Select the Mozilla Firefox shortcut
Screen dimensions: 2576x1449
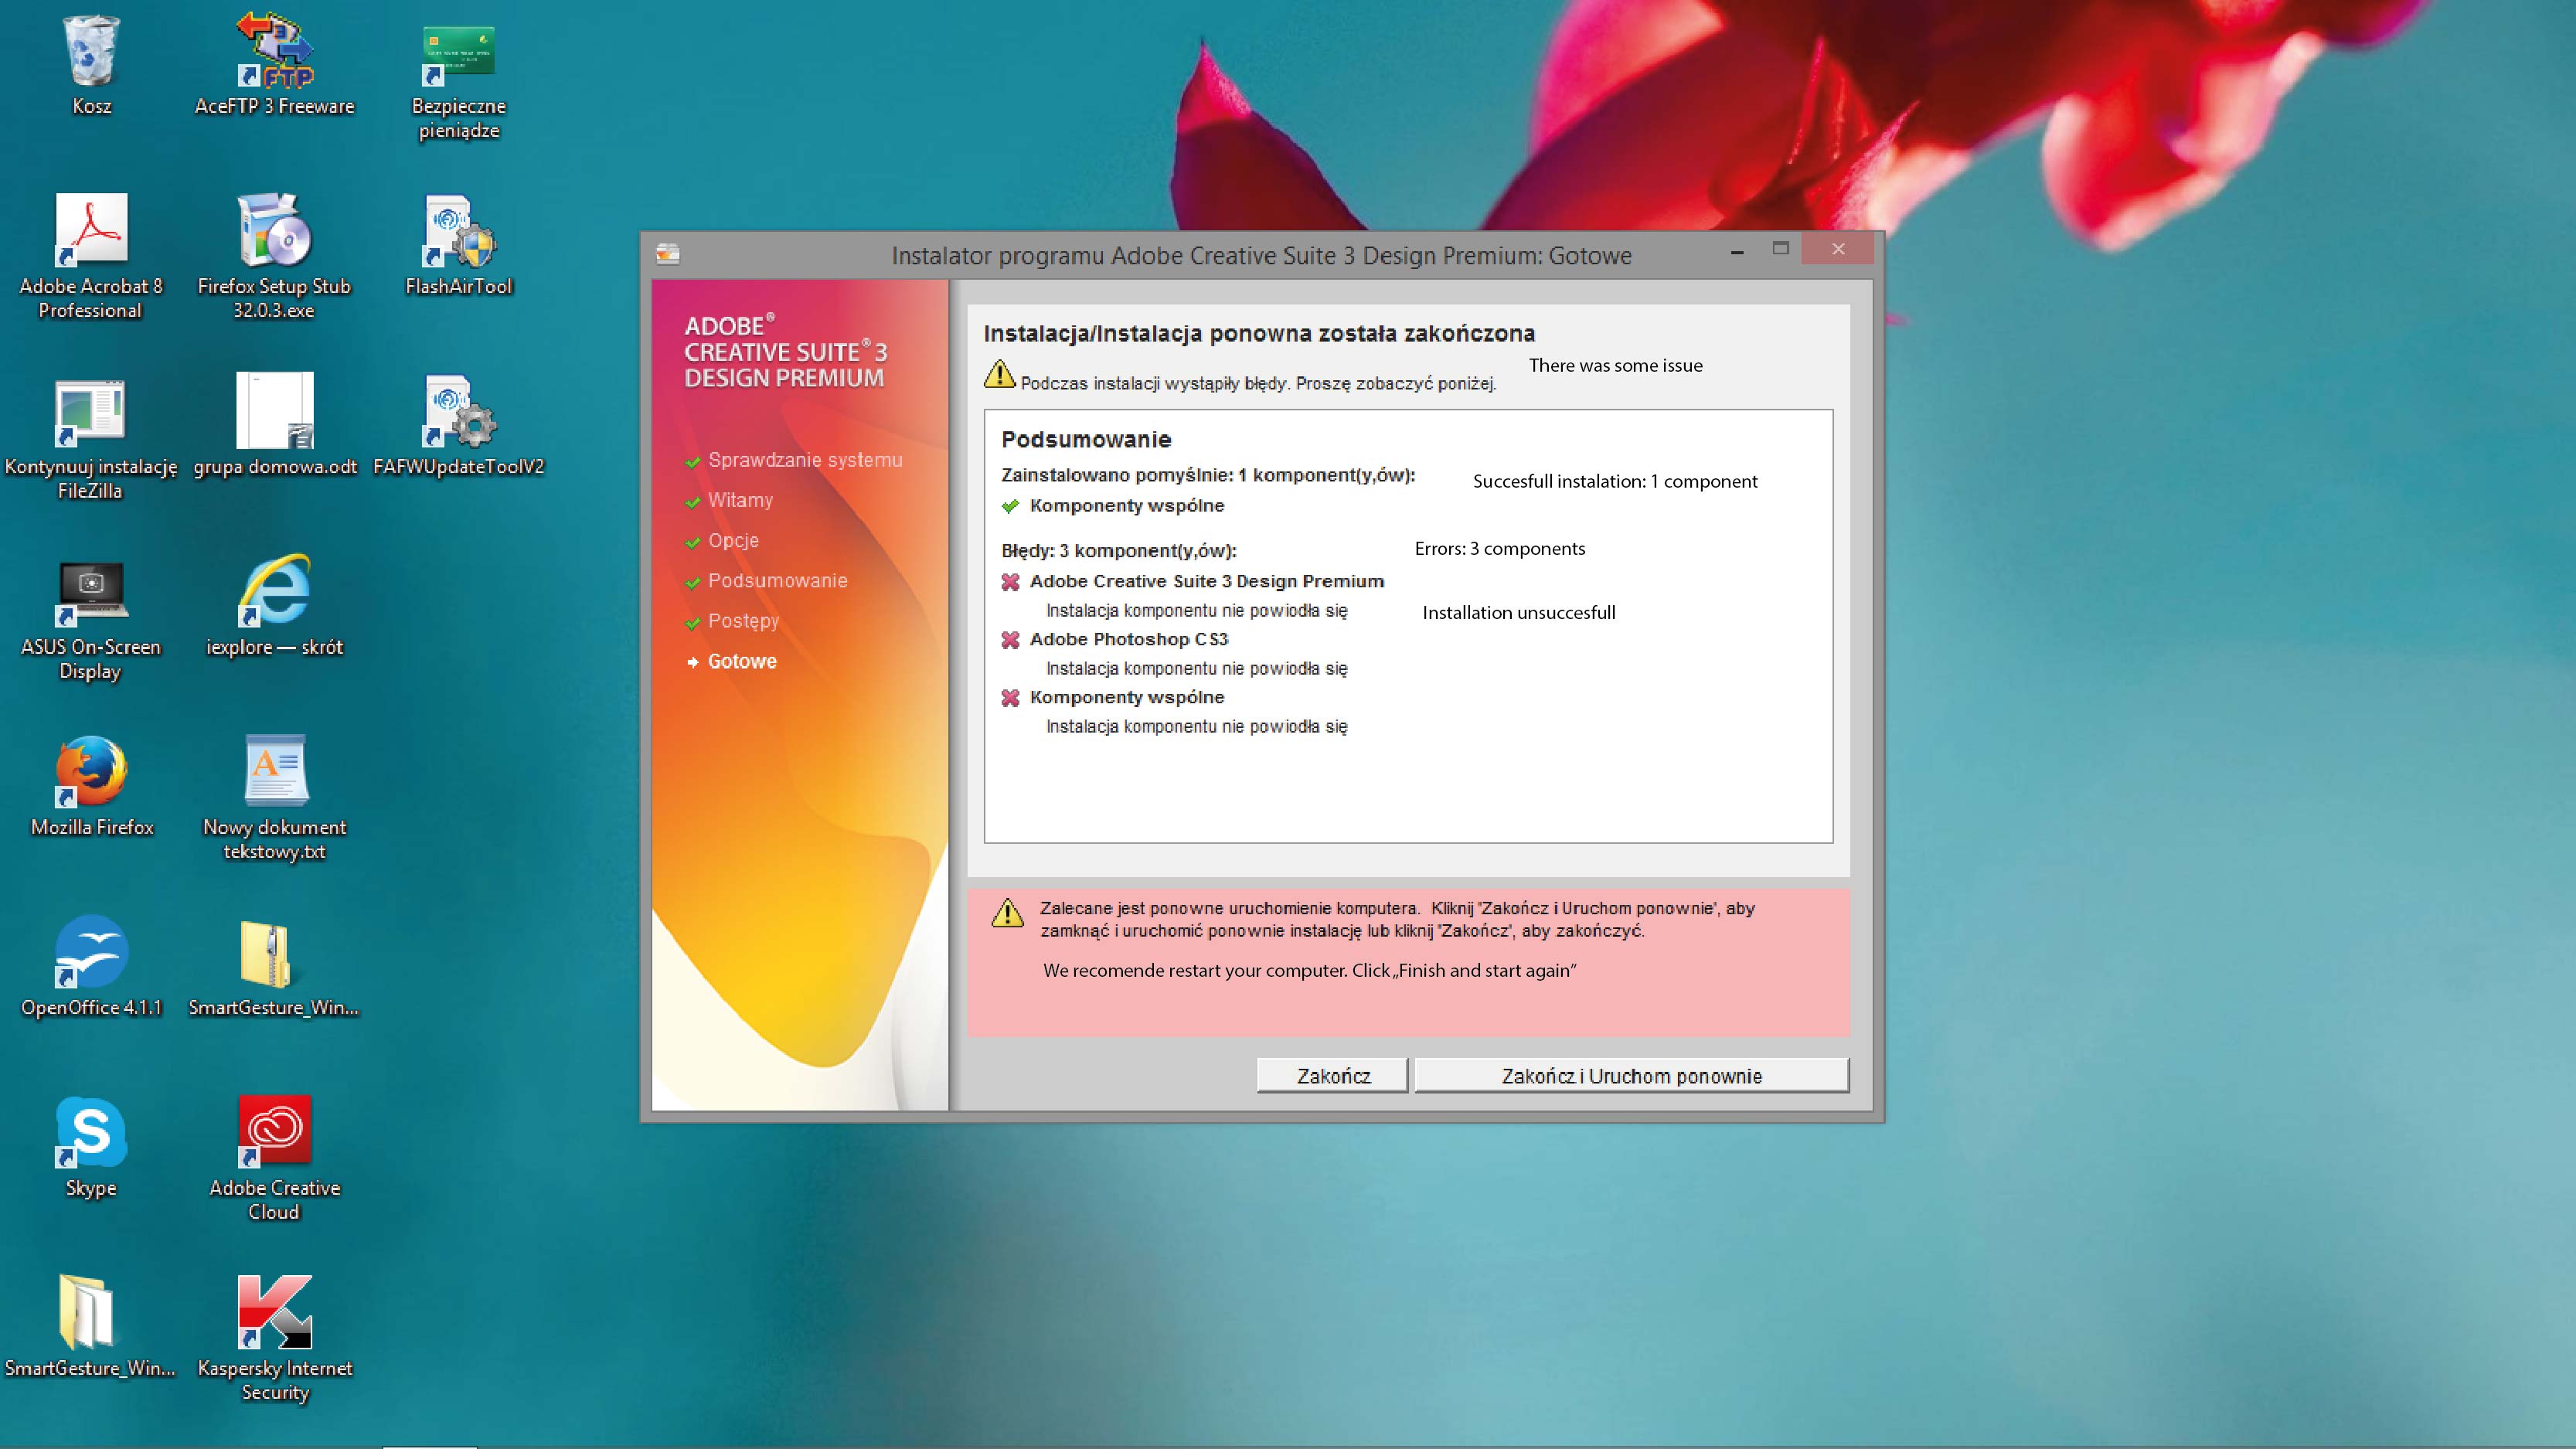(91, 771)
